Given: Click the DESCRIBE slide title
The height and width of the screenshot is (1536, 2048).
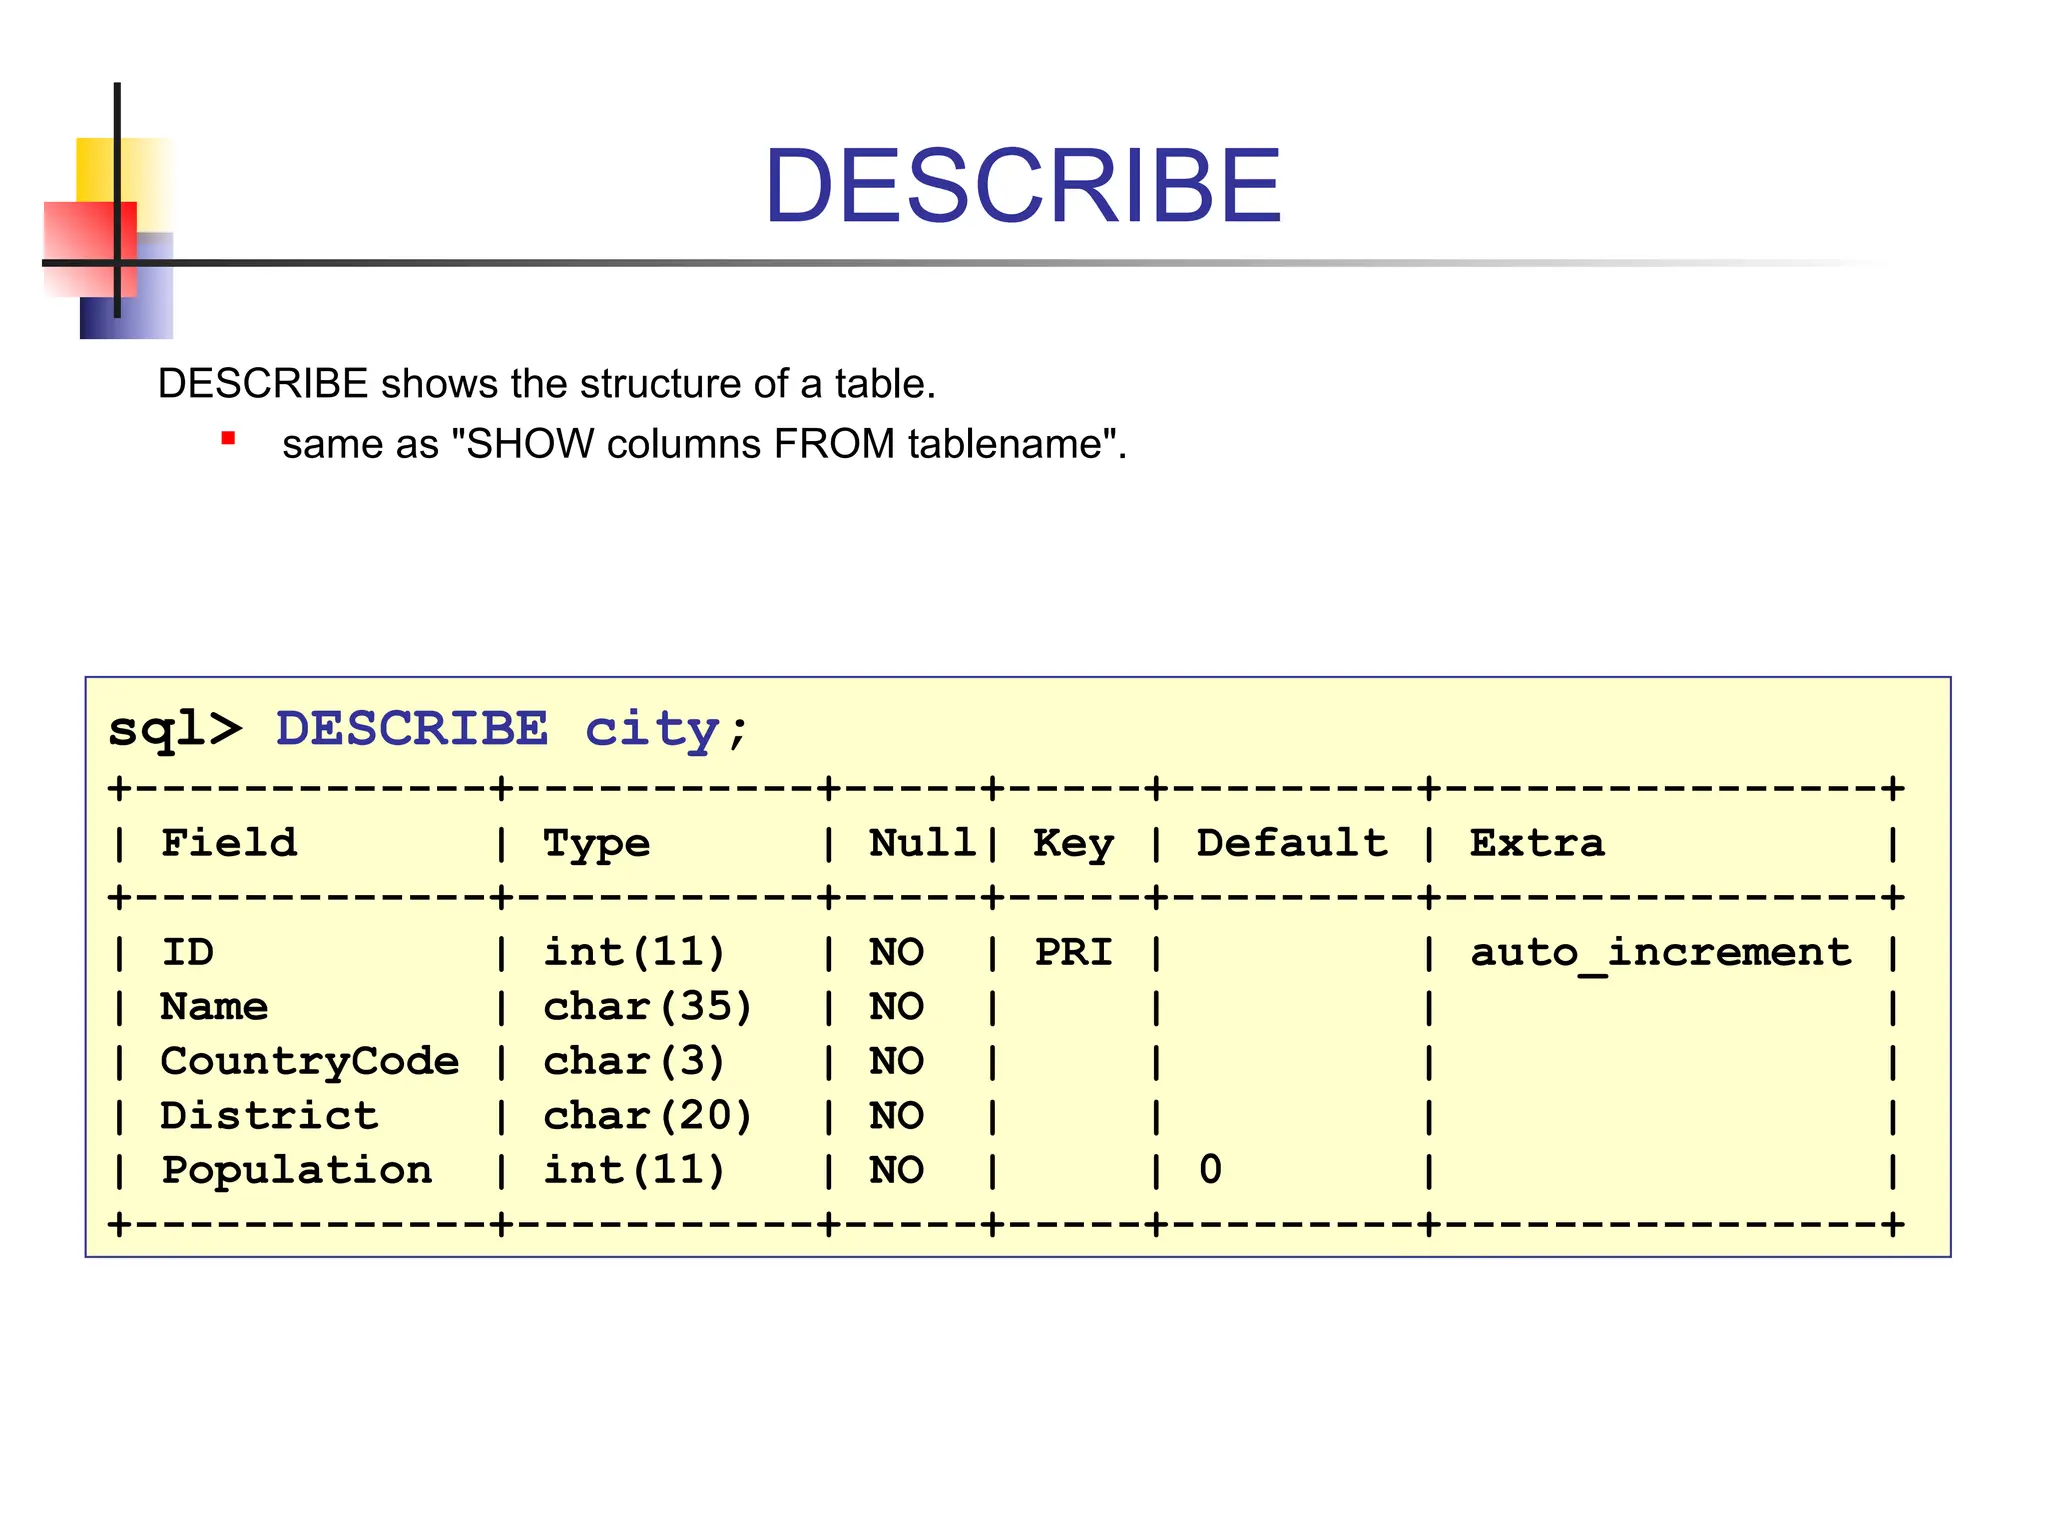Looking at the screenshot, I should tap(1022, 186).
